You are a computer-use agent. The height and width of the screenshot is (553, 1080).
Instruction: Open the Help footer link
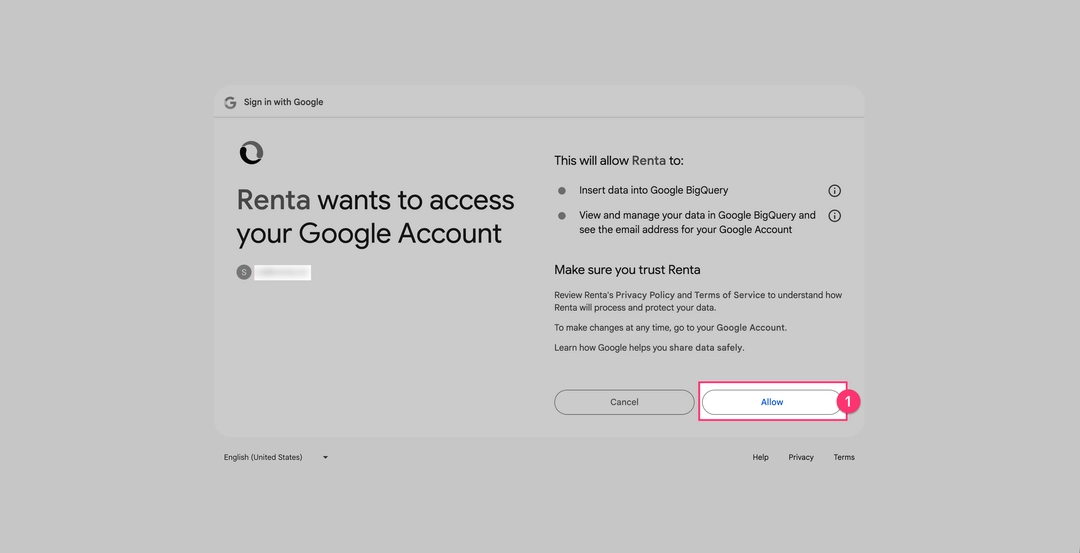point(760,457)
